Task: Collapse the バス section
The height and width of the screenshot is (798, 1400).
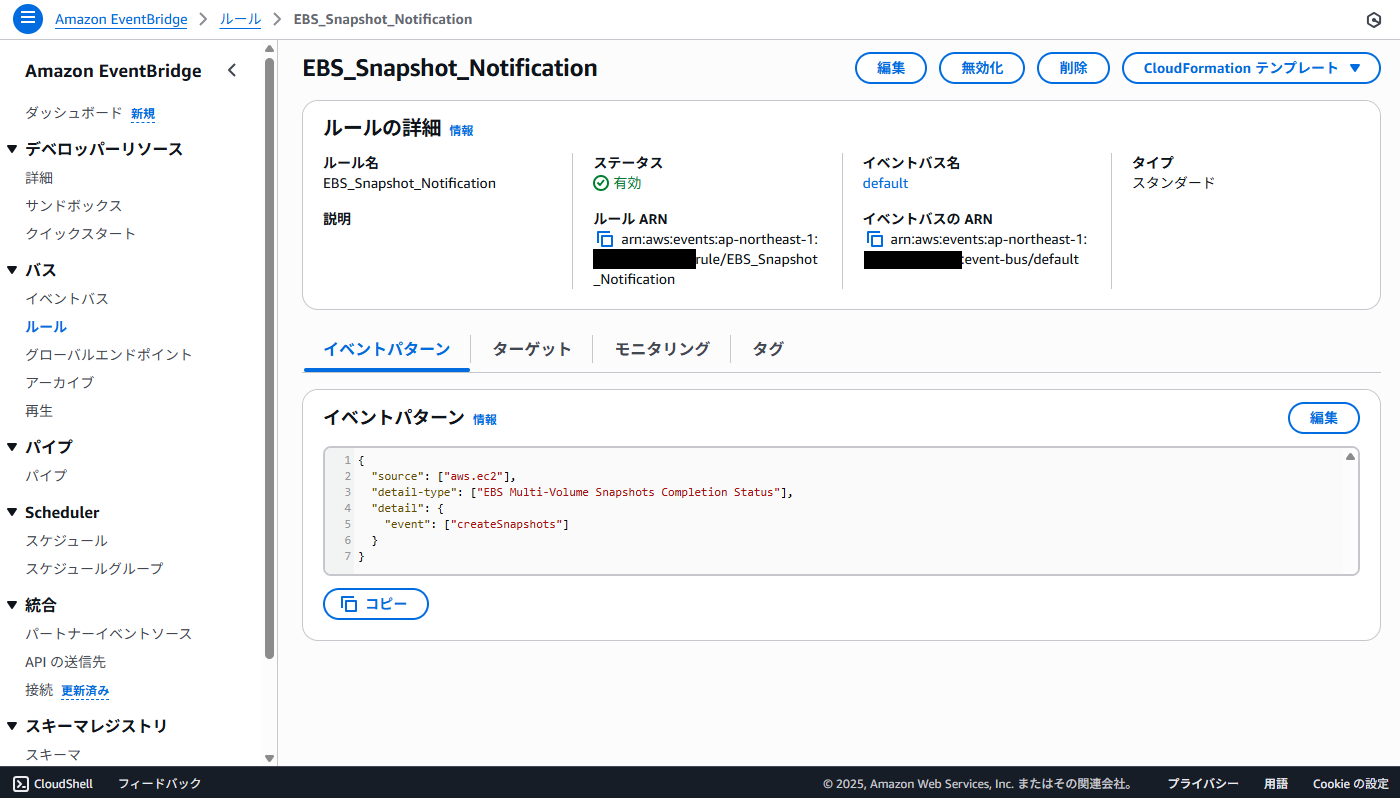Action: coord(12,270)
